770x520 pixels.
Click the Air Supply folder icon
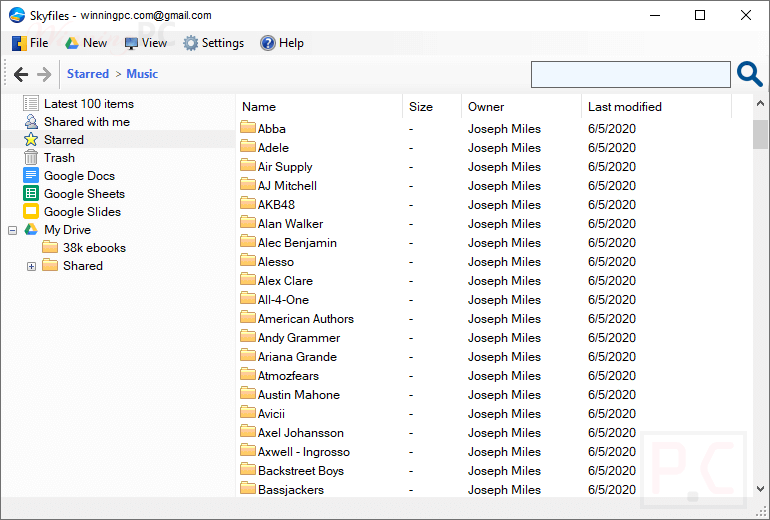[x=248, y=165]
